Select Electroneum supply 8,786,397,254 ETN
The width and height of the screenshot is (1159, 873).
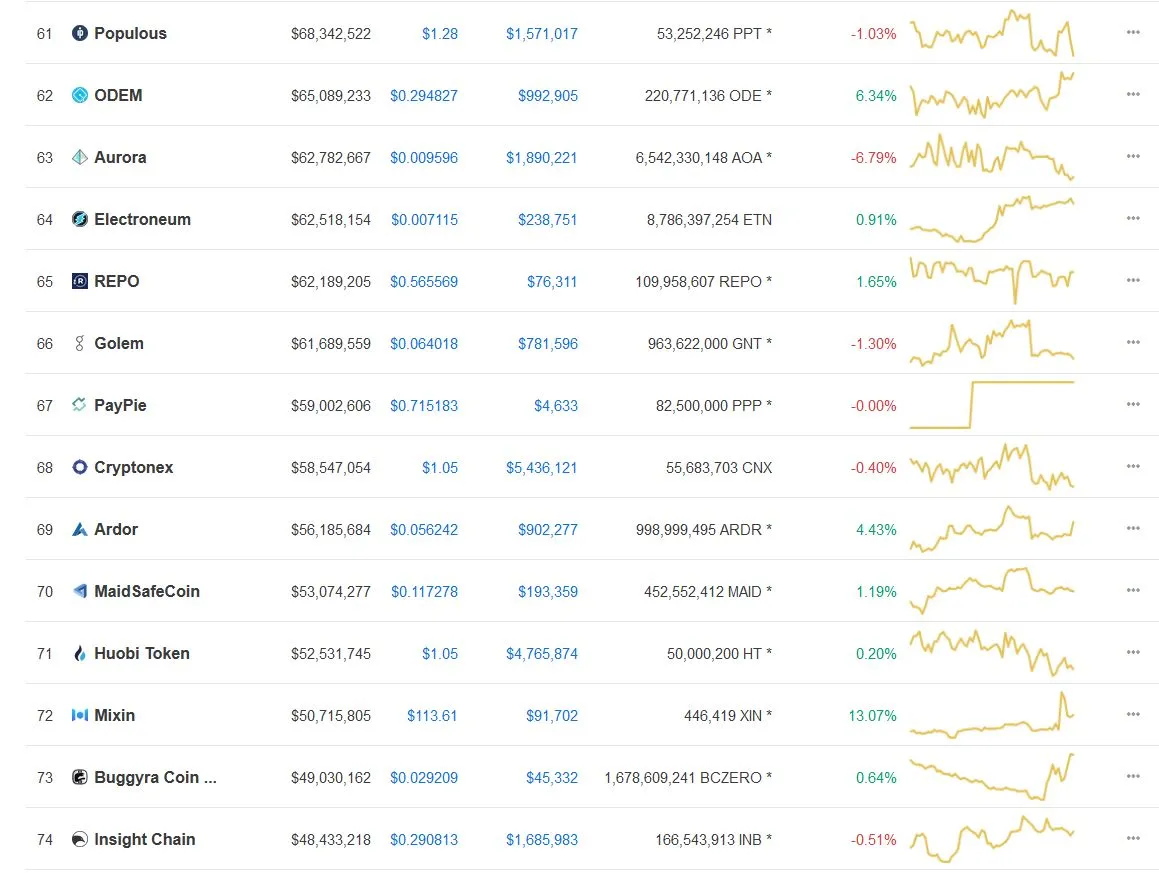pos(710,220)
